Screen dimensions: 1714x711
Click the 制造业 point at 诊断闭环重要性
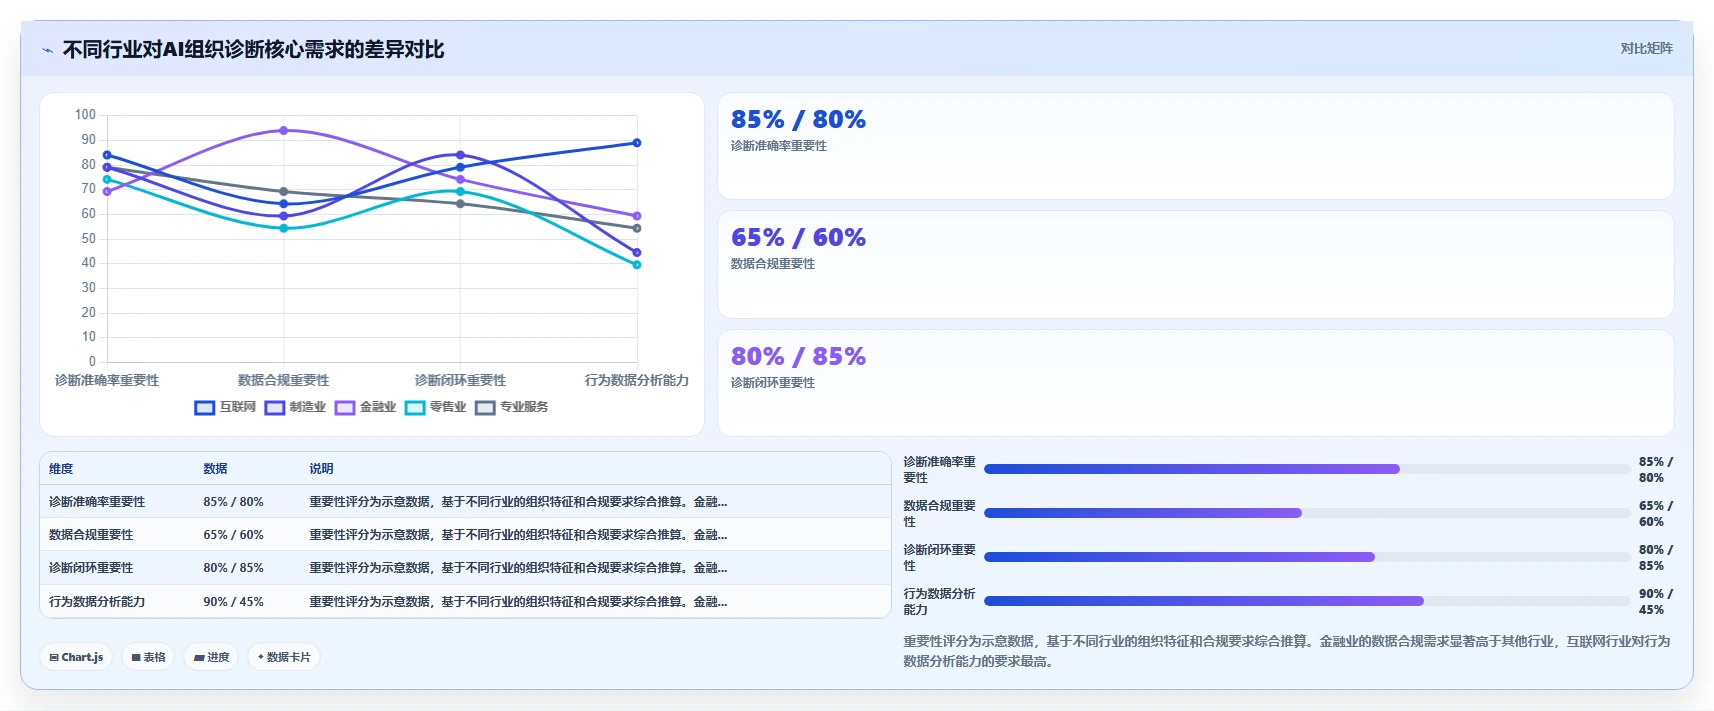(460, 155)
